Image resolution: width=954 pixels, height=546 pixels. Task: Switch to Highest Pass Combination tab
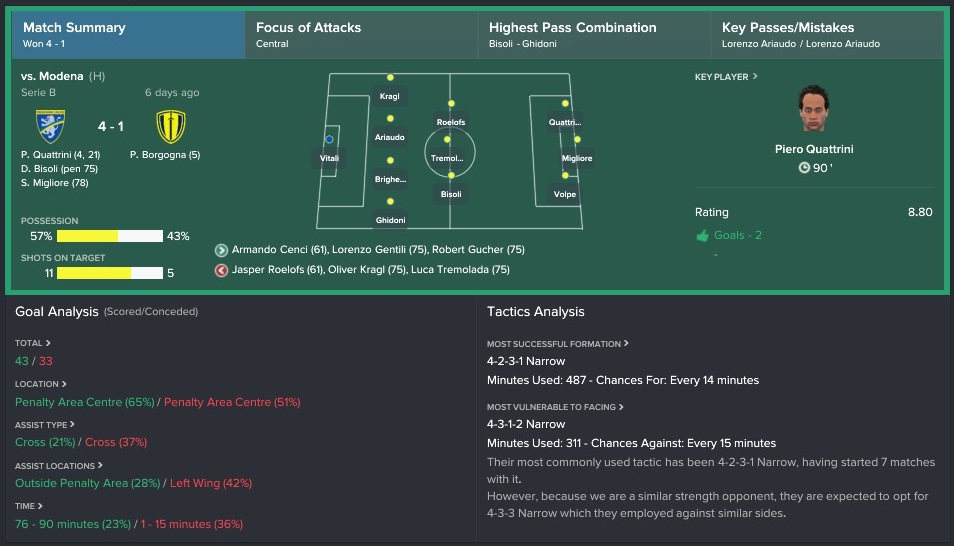tap(594, 34)
